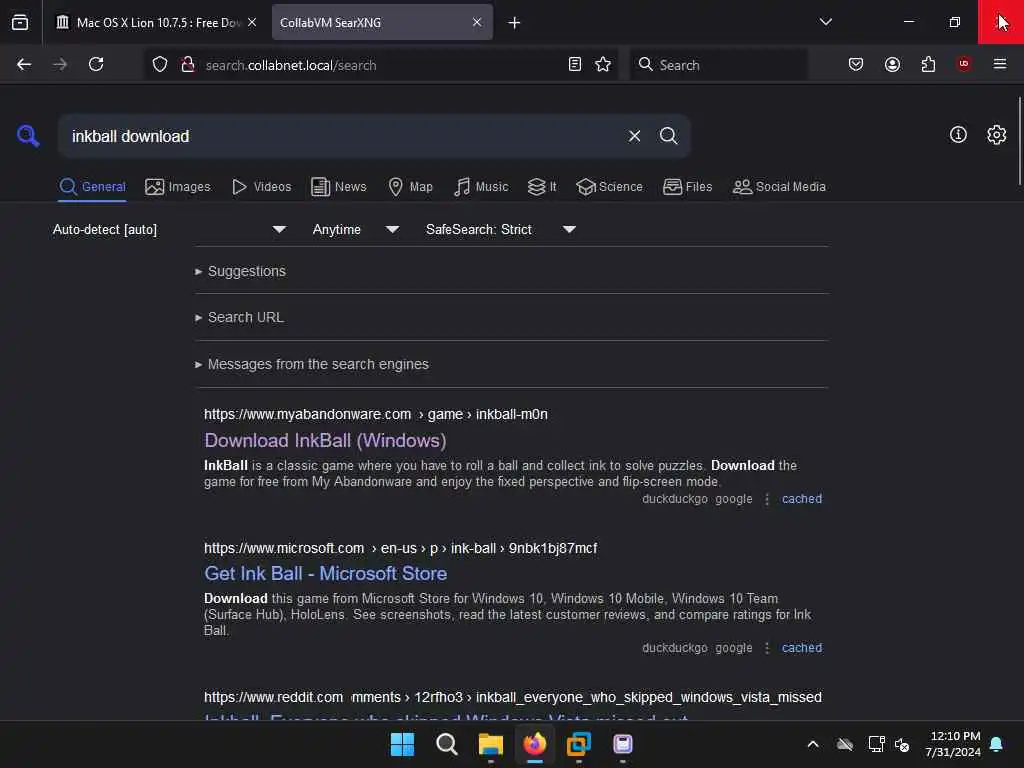Toggle reader view icon in address bar
Image resolution: width=1024 pixels, height=768 pixels.
[575, 64]
